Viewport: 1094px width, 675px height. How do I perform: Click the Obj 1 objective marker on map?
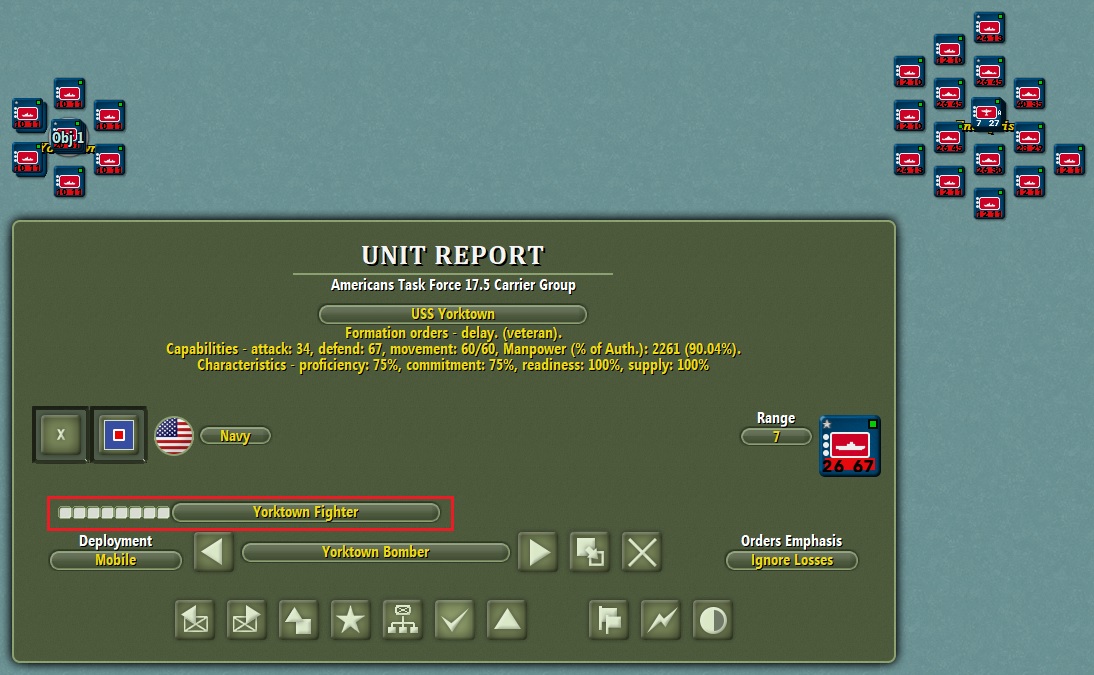coord(68,138)
